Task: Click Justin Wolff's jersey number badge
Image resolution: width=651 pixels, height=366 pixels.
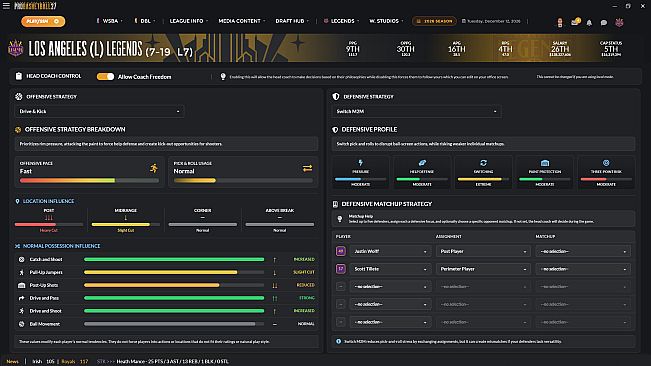Action: pyautogui.click(x=341, y=251)
